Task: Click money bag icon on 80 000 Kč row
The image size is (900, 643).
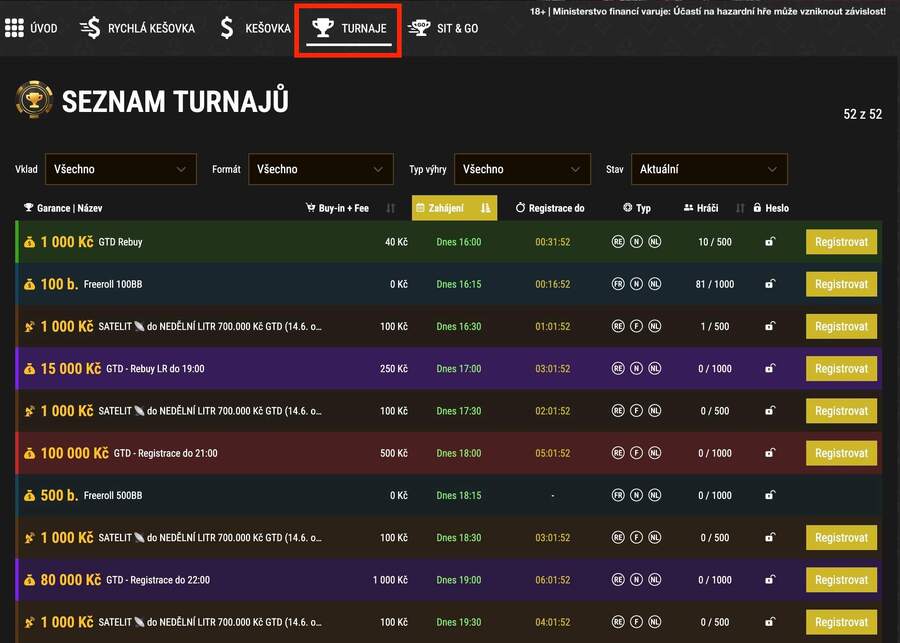Action: [x=29, y=580]
